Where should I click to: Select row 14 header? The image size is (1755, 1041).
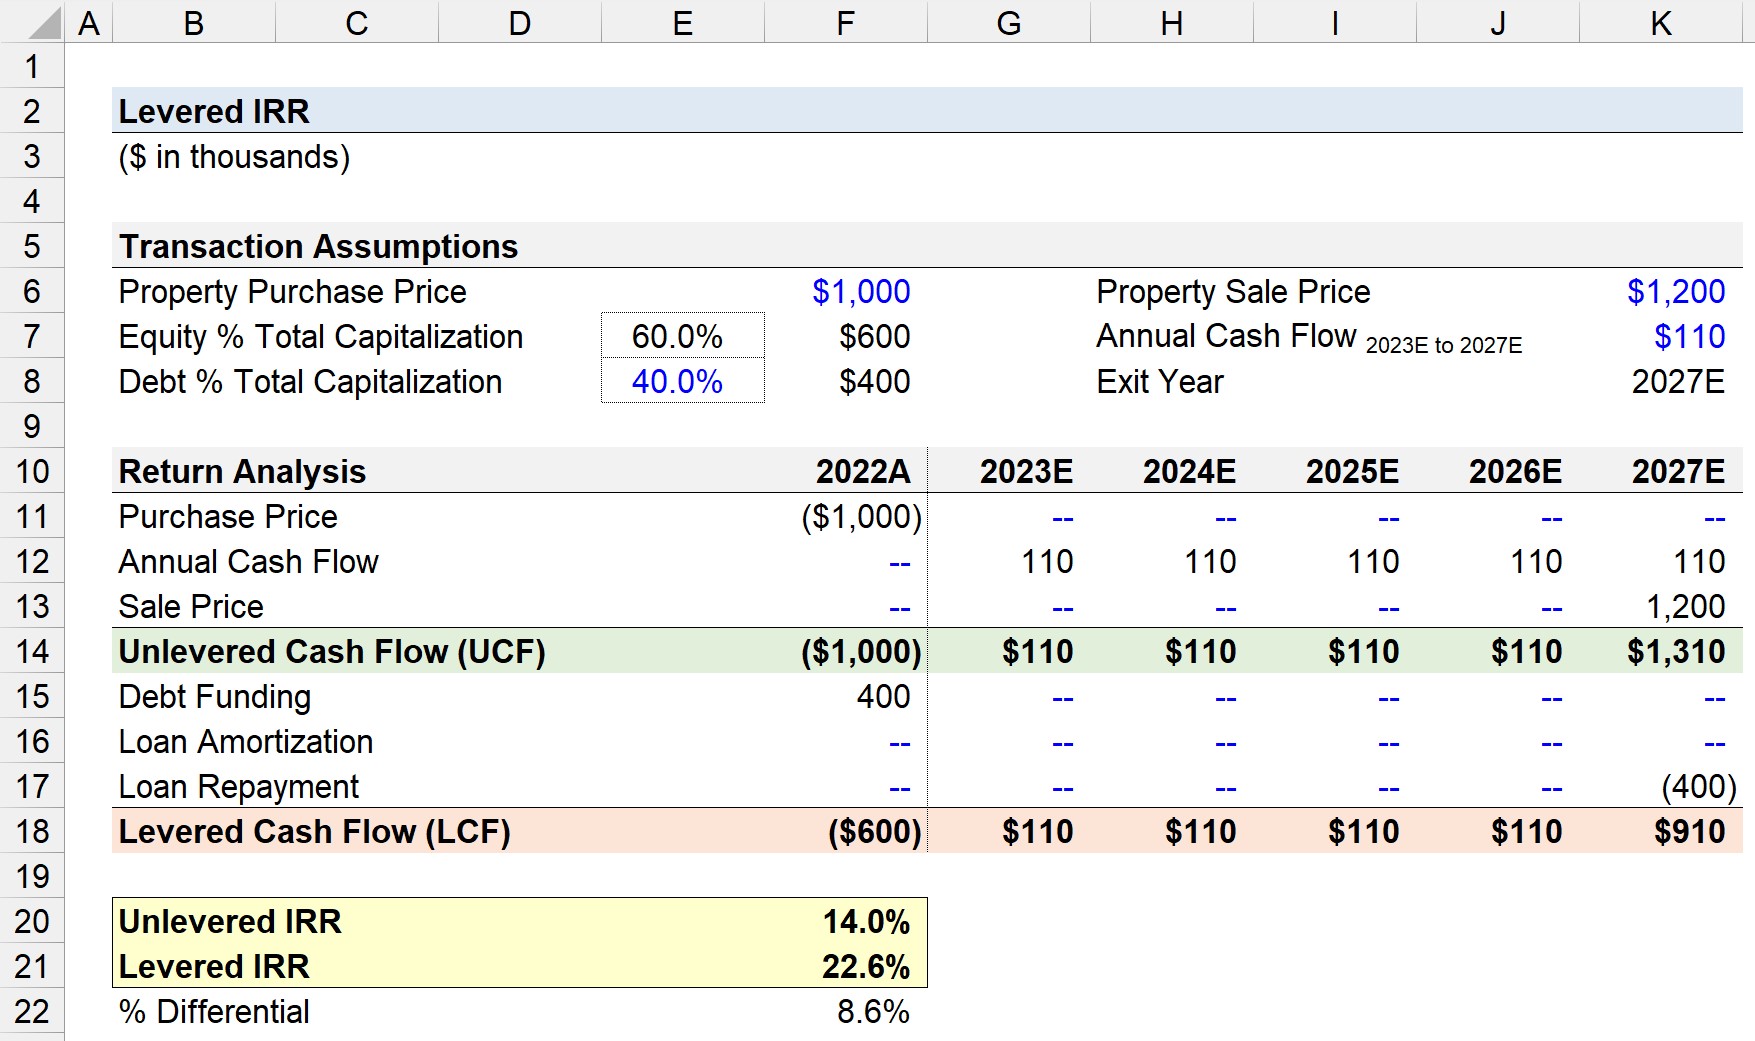pos(32,651)
